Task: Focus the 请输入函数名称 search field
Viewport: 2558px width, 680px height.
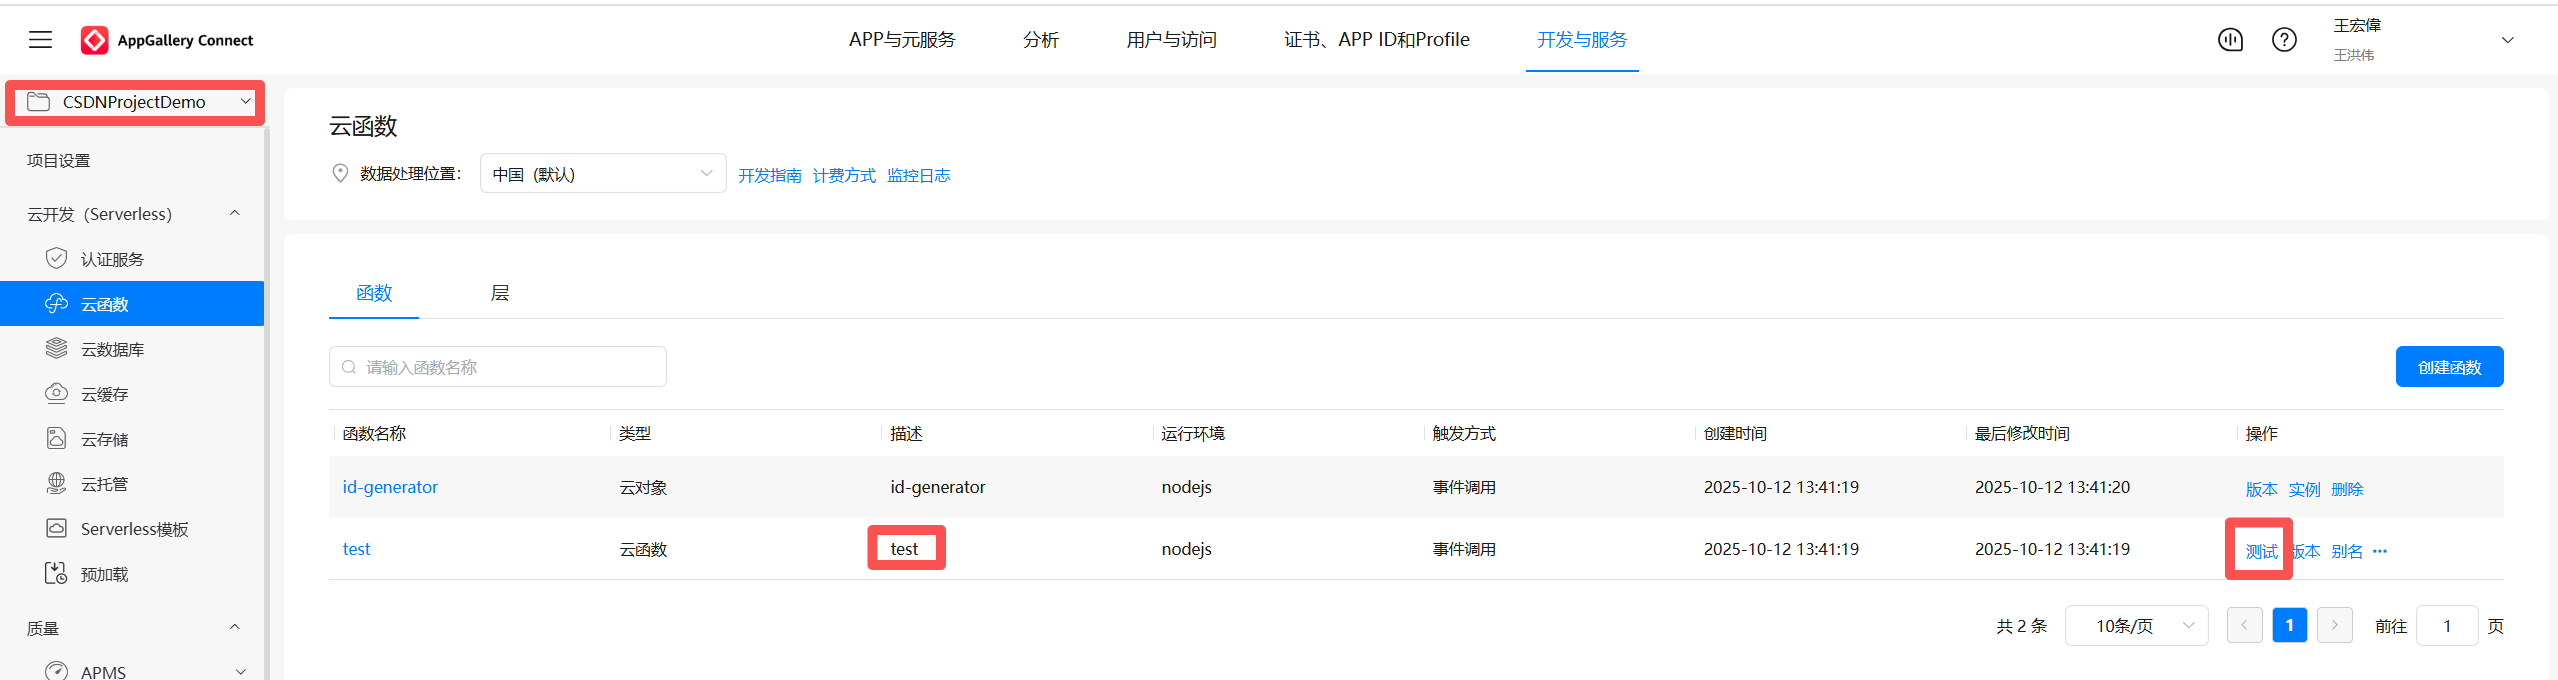Action: [498, 367]
